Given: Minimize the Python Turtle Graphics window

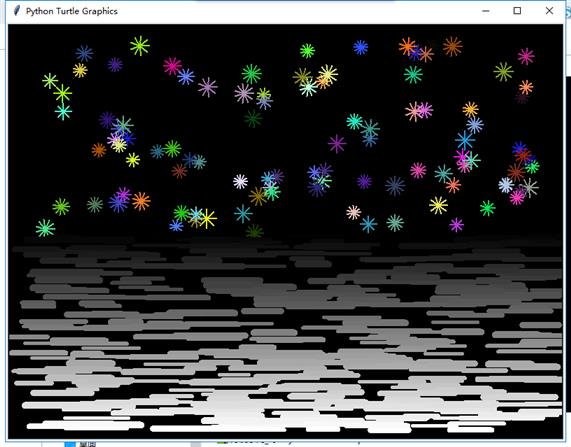Looking at the screenshot, I should pos(485,11).
